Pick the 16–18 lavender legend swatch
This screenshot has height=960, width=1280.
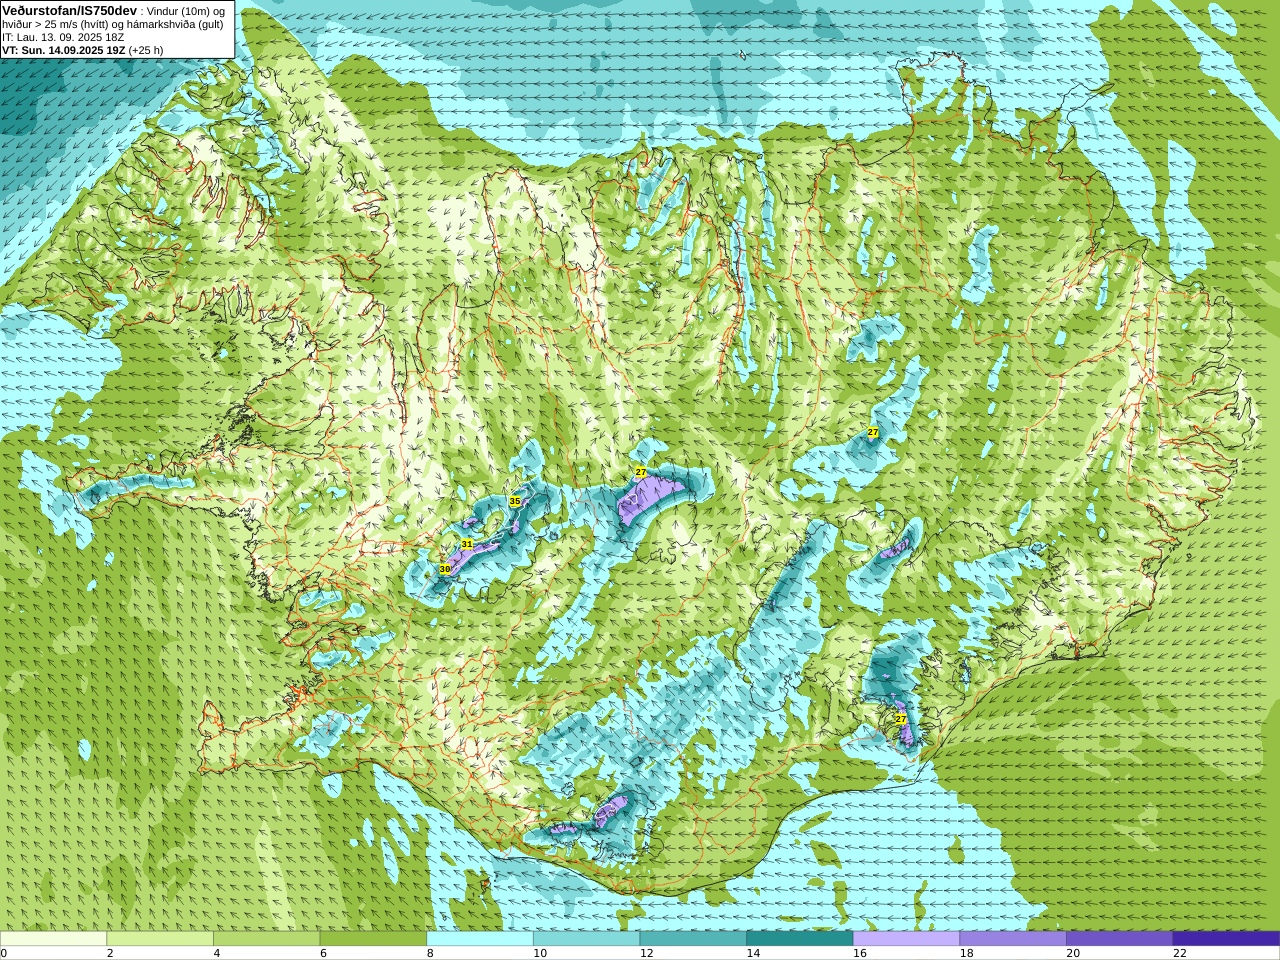coord(906,939)
